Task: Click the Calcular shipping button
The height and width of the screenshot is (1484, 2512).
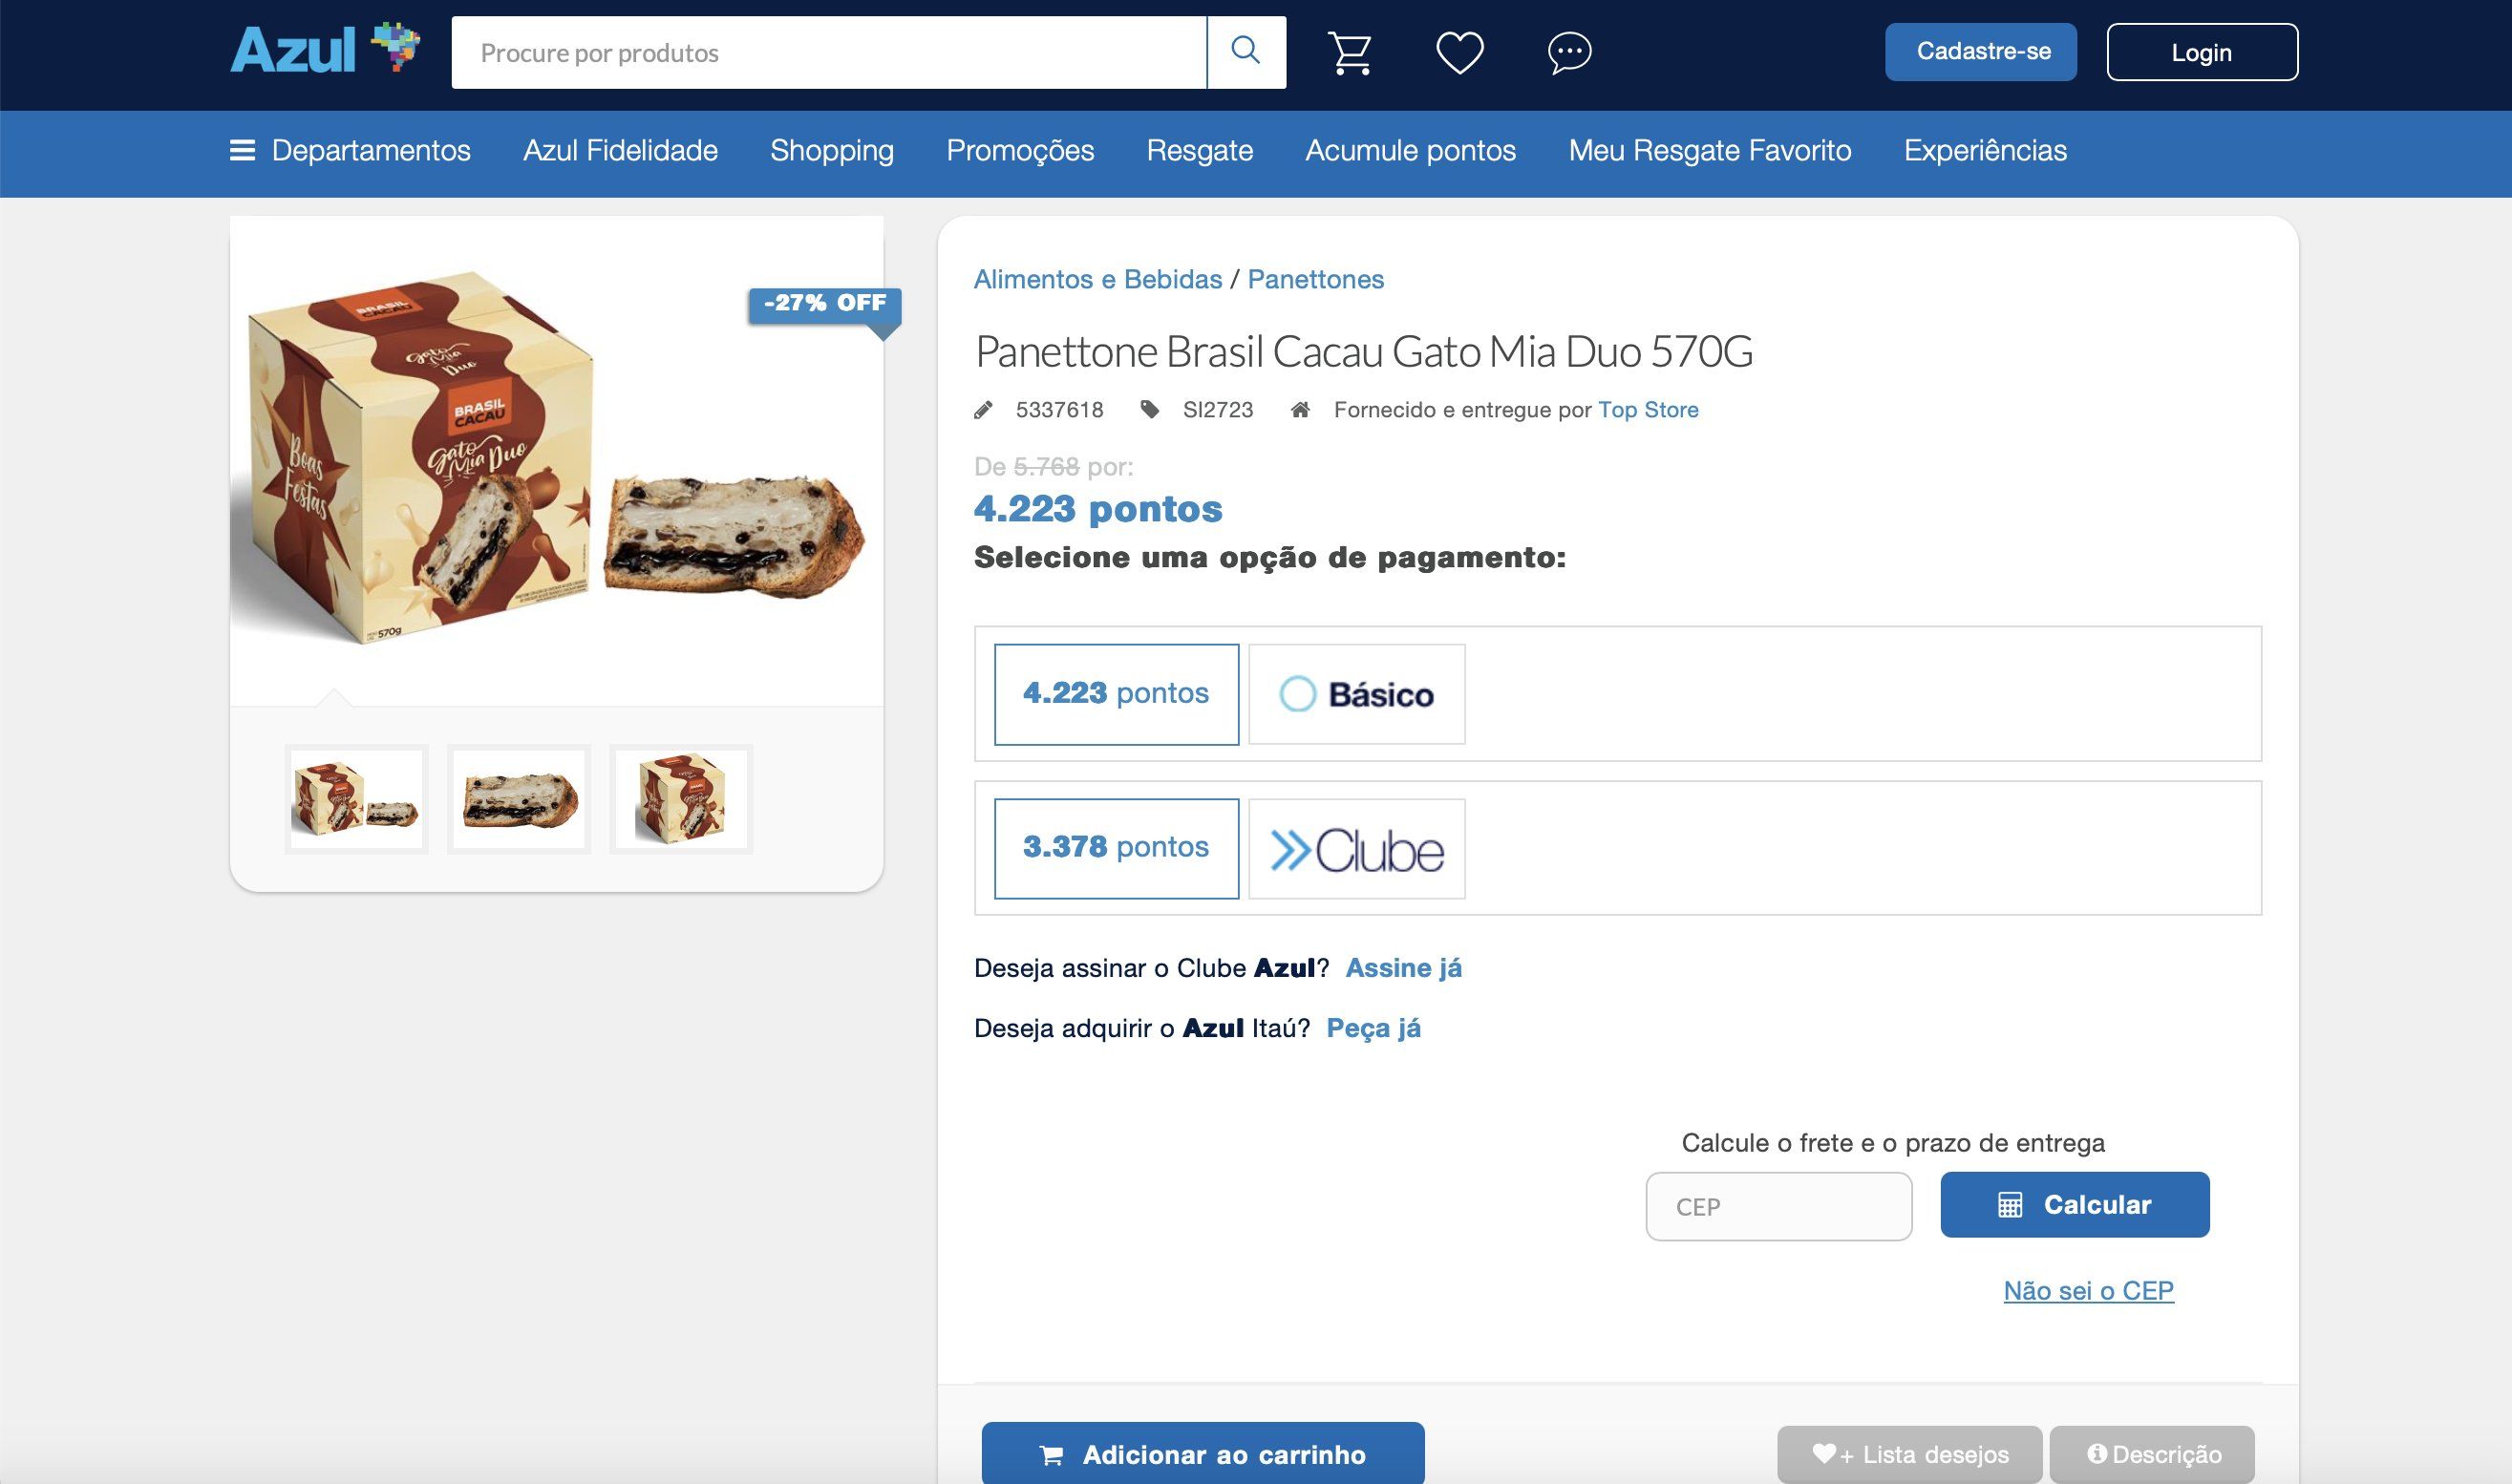Action: pyautogui.click(x=2075, y=1205)
